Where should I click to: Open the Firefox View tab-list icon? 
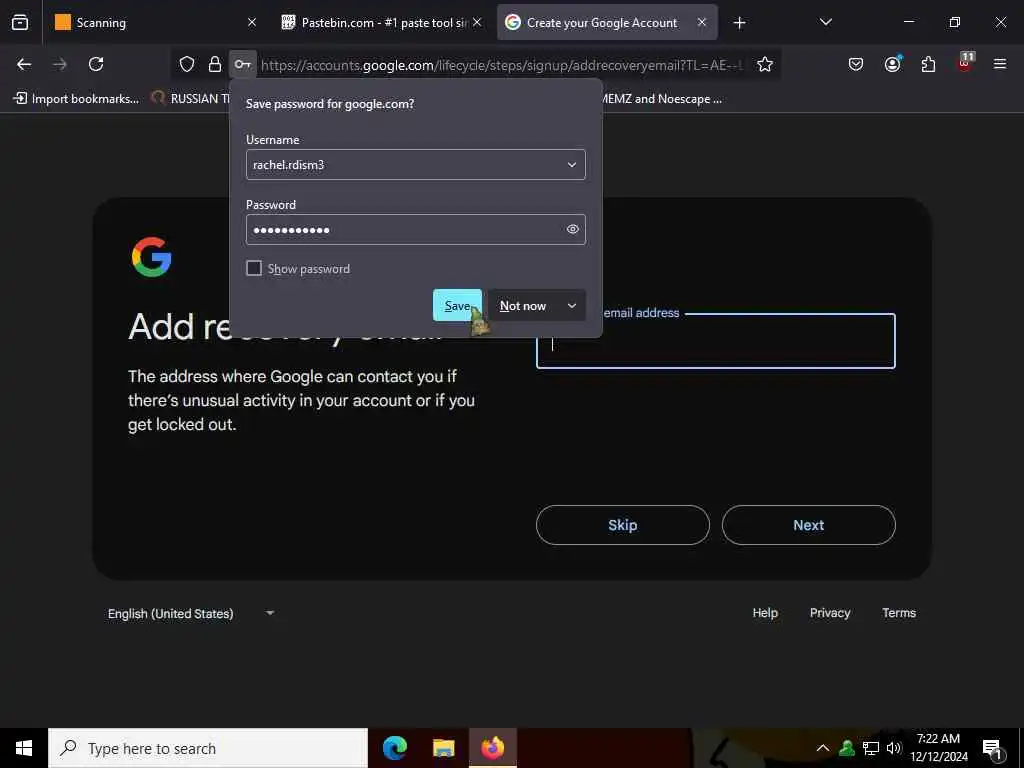tap(20, 22)
